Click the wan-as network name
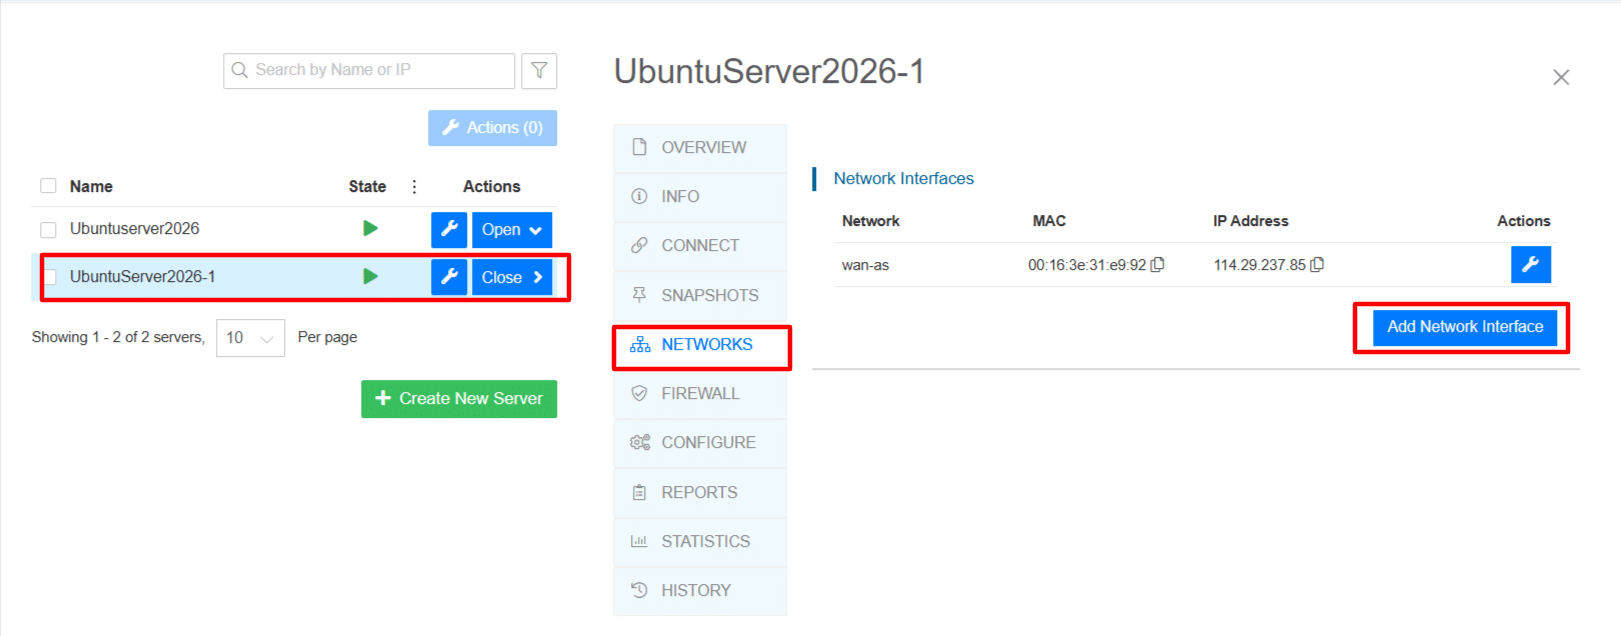The height and width of the screenshot is (636, 1621). tap(865, 265)
